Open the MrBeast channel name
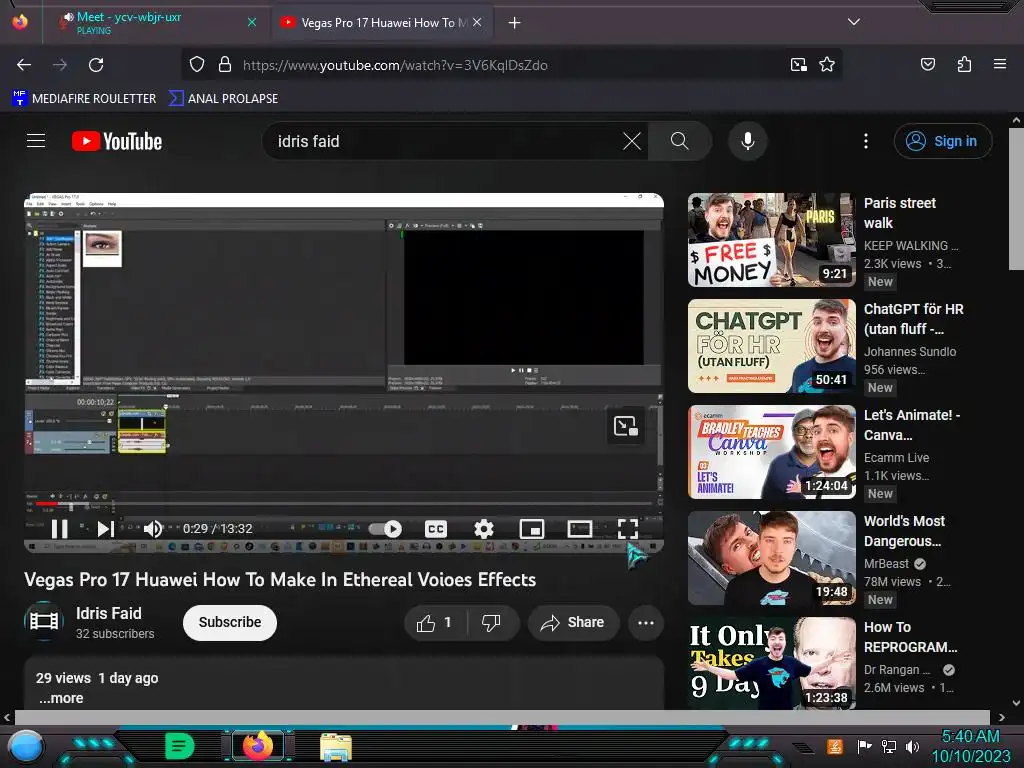 click(886, 564)
